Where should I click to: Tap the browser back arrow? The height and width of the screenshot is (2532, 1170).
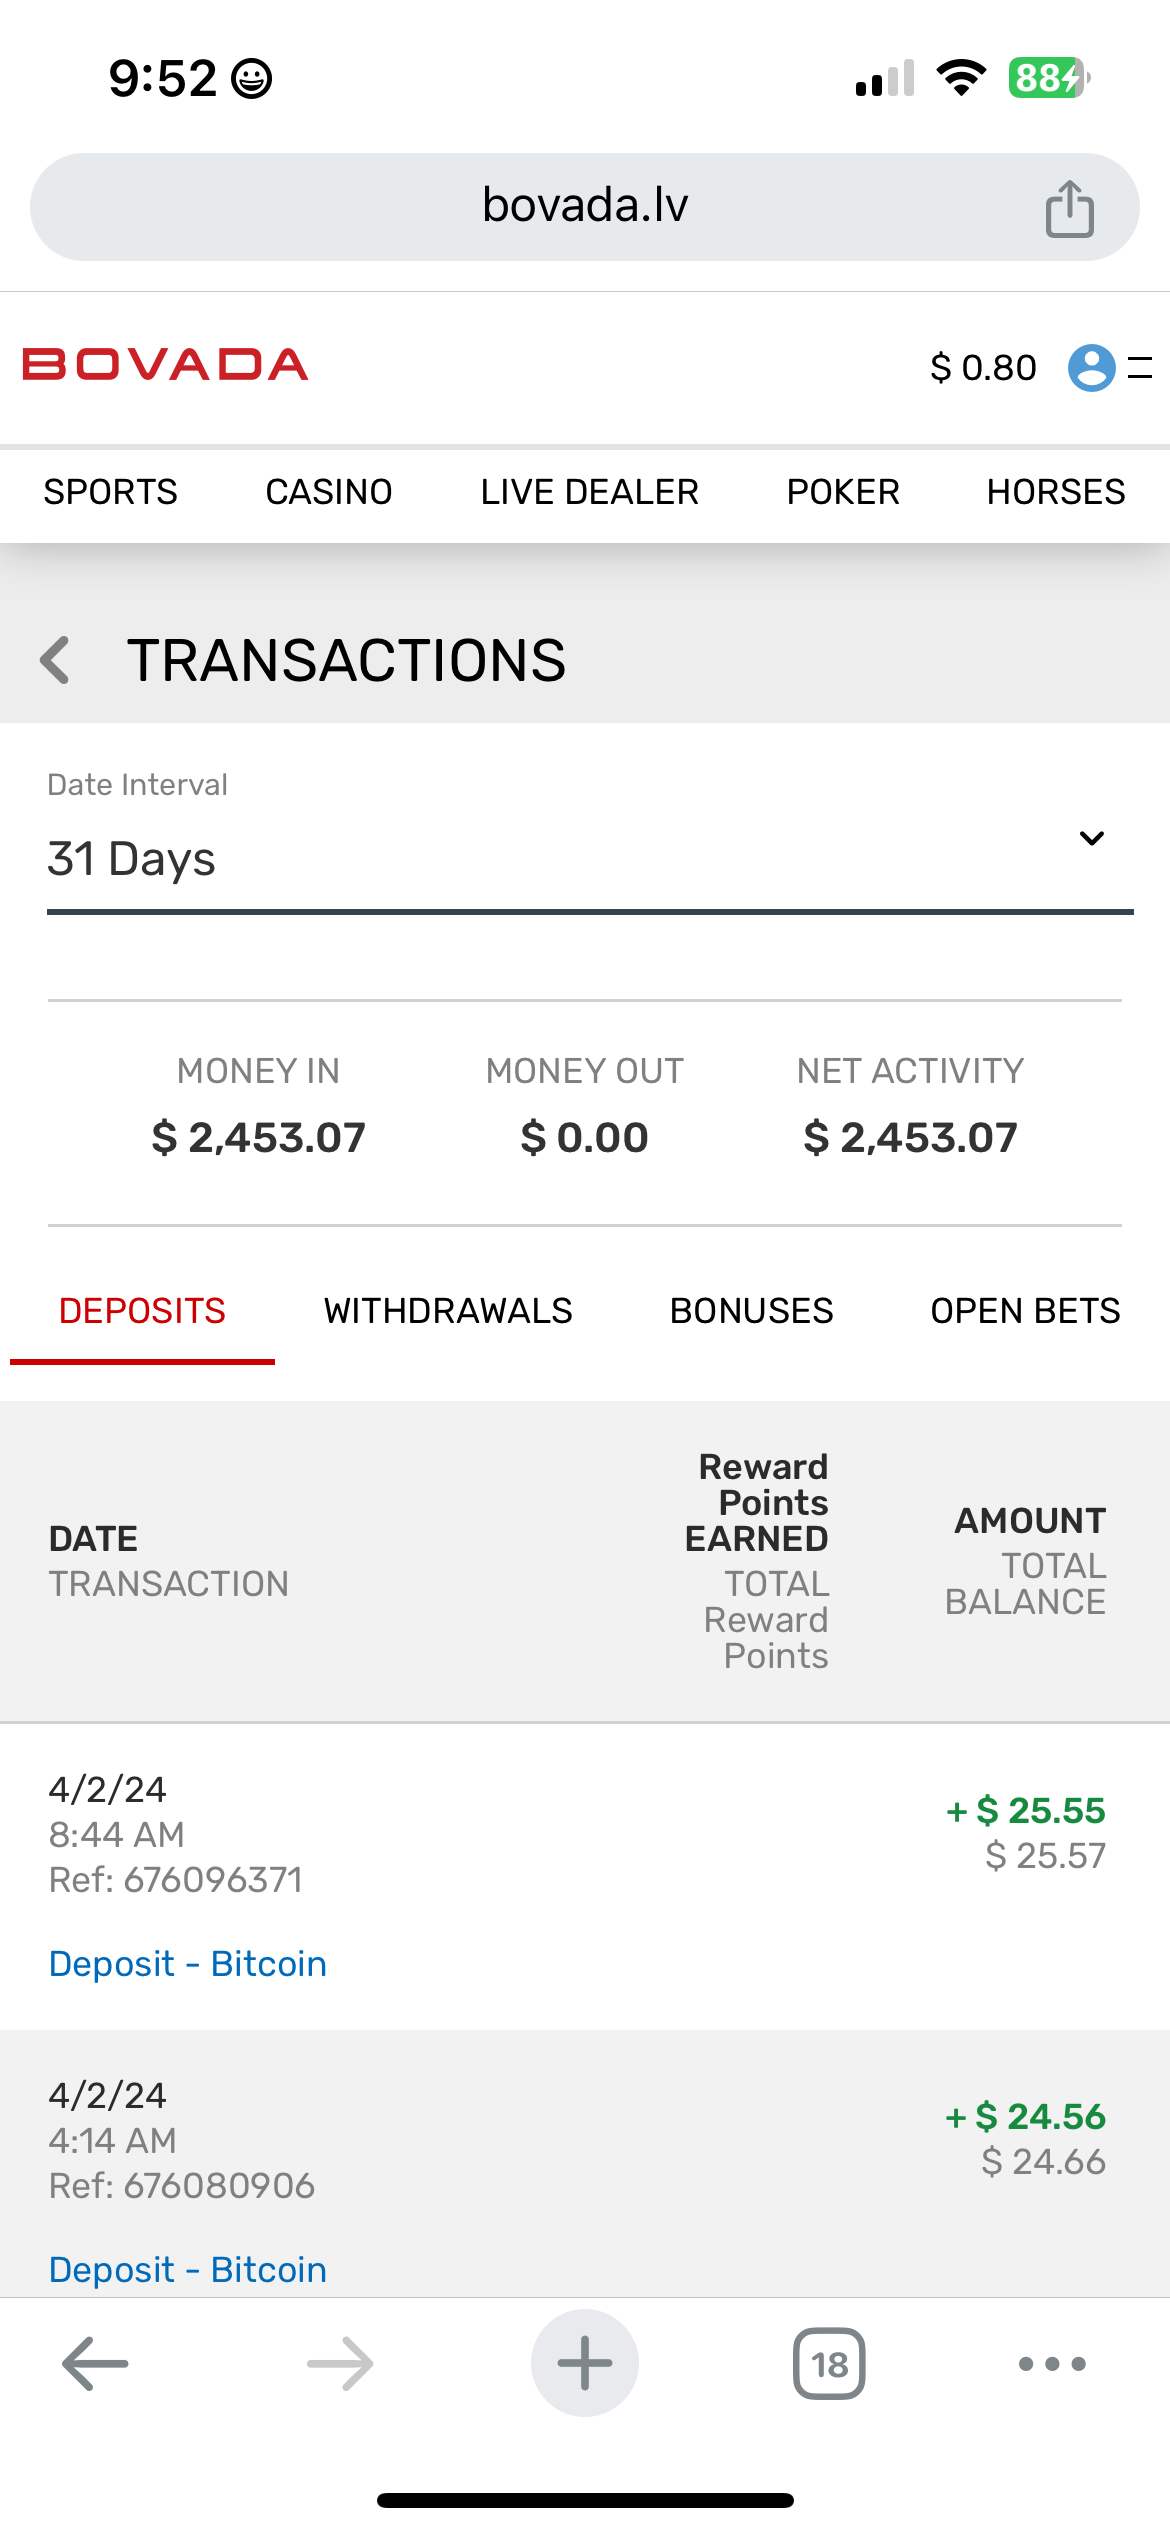(x=95, y=2364)
